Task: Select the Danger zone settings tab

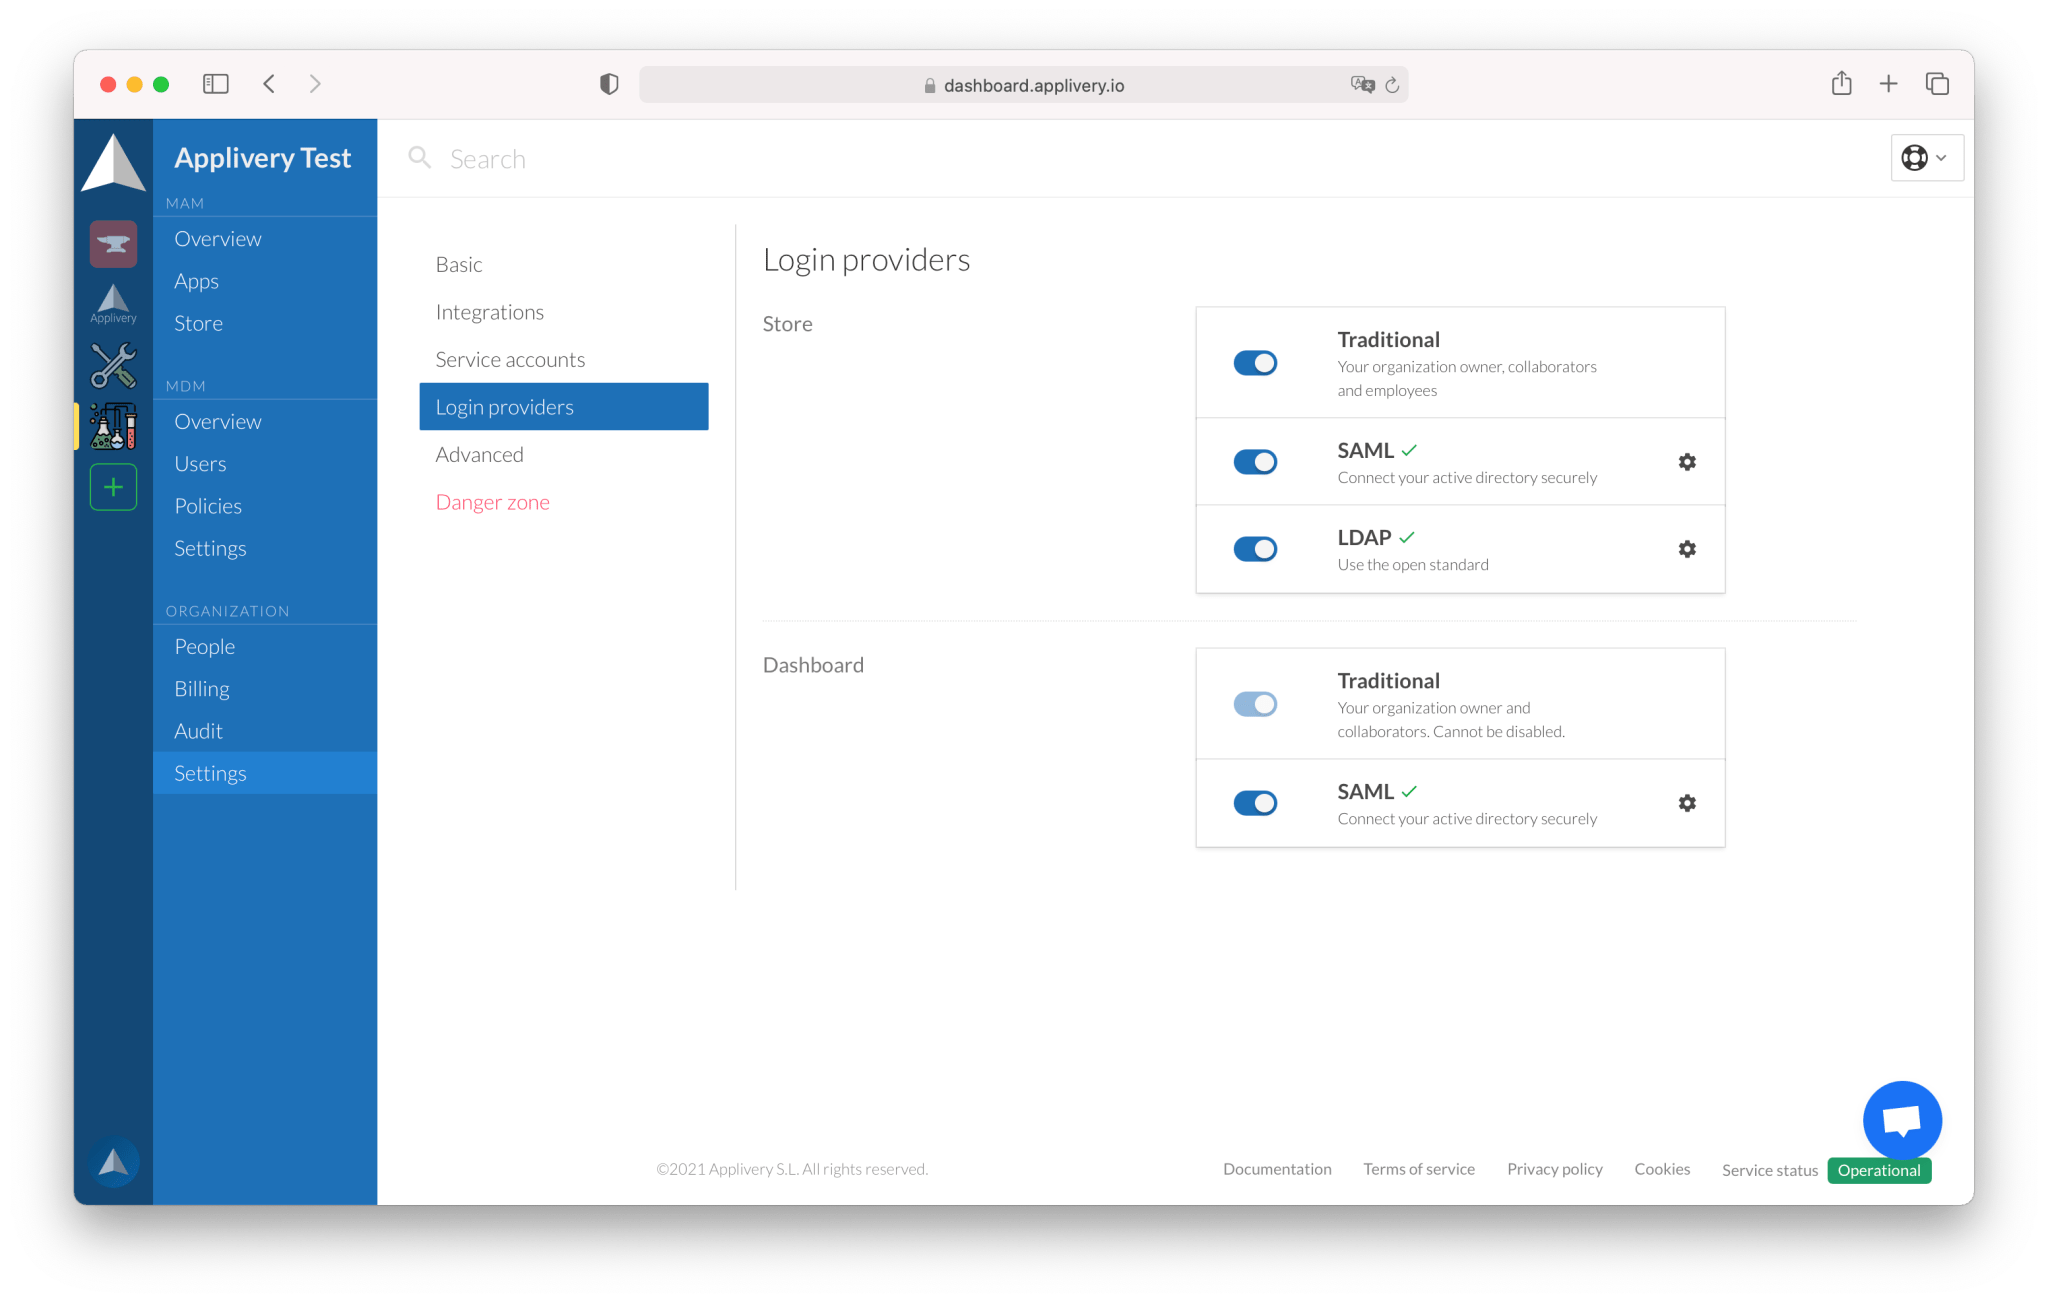Action: [x=492, y=502]
